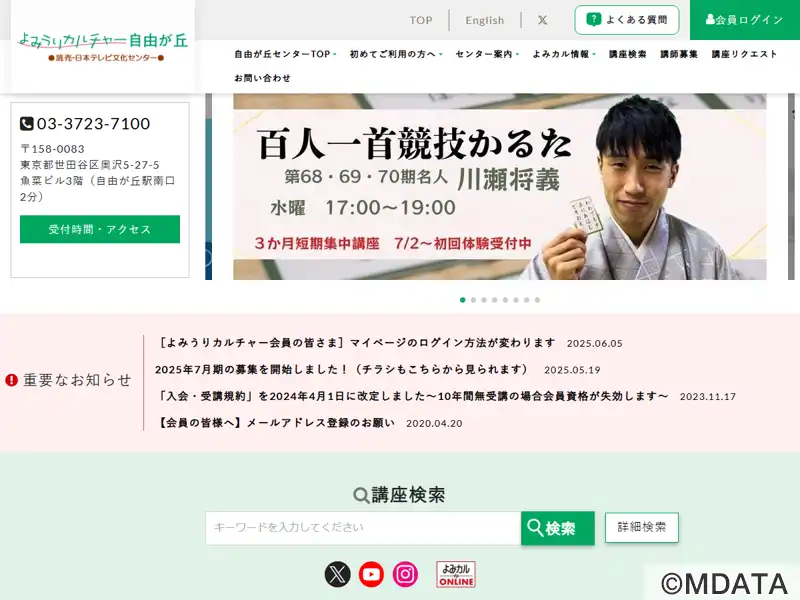800x600 pixels.
Task: Select the second carousel dot indicator
Action: pos(473,300)
